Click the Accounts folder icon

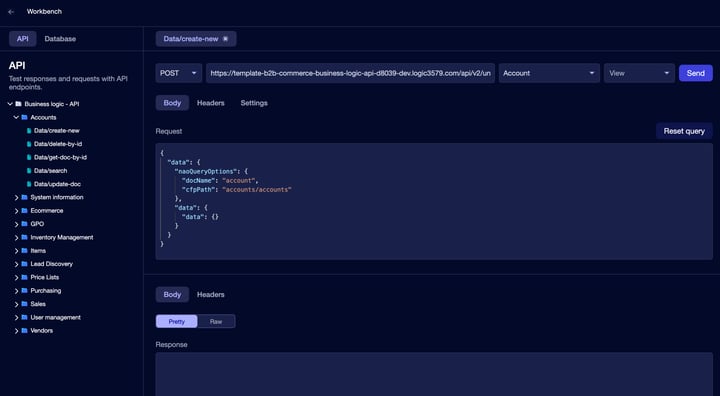[24, 118]
